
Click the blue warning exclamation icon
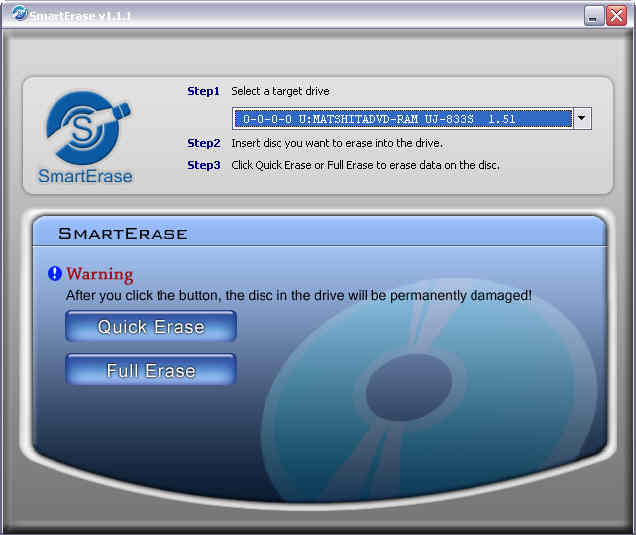point(55,274)
